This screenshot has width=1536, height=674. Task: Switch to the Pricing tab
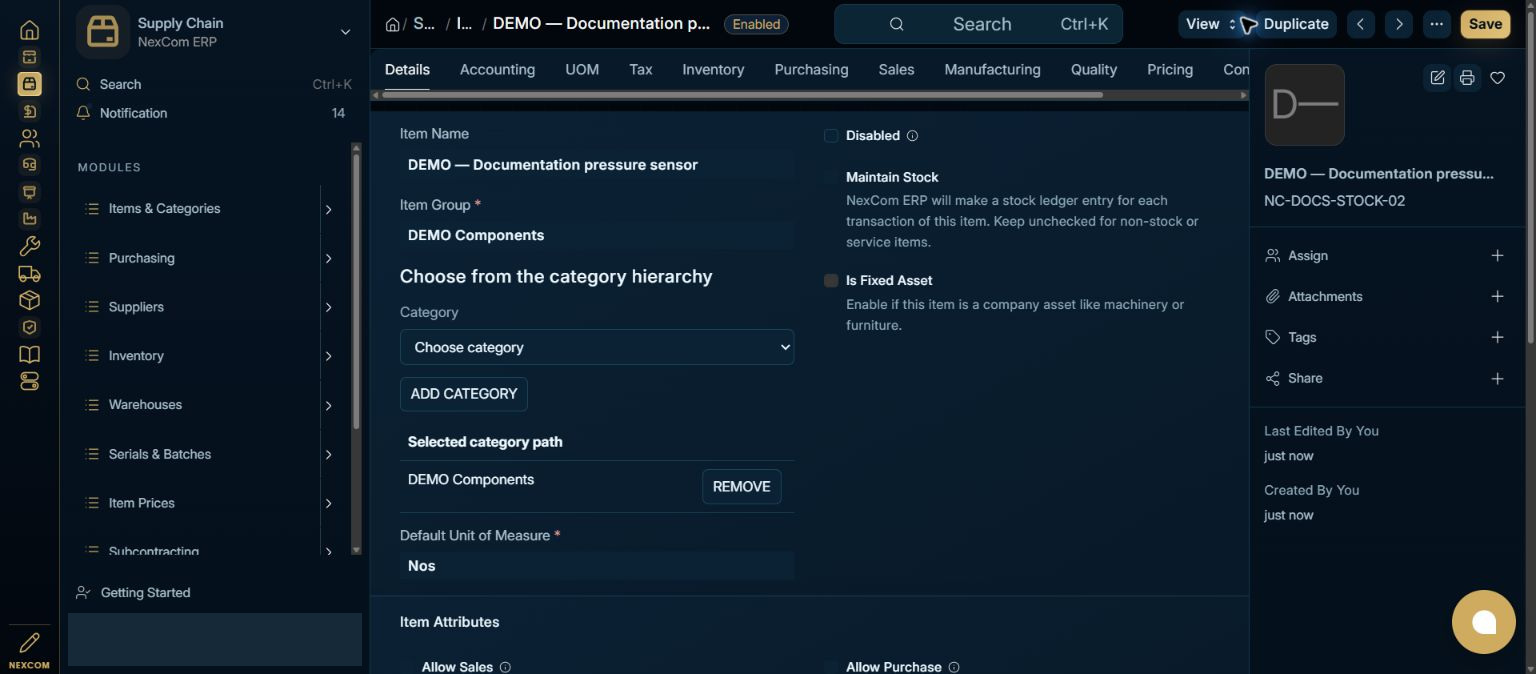click(1170, 69)
